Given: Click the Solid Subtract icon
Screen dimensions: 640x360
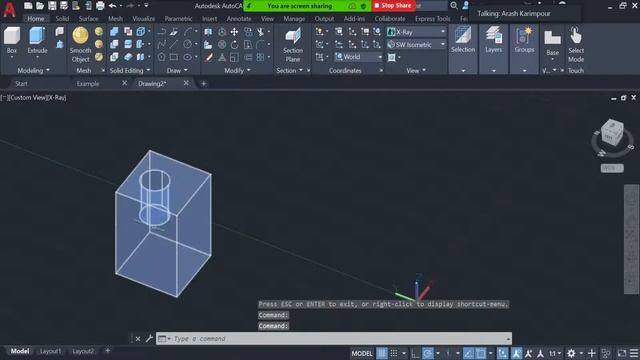Looking at the screenshot, I should [114, 44].
